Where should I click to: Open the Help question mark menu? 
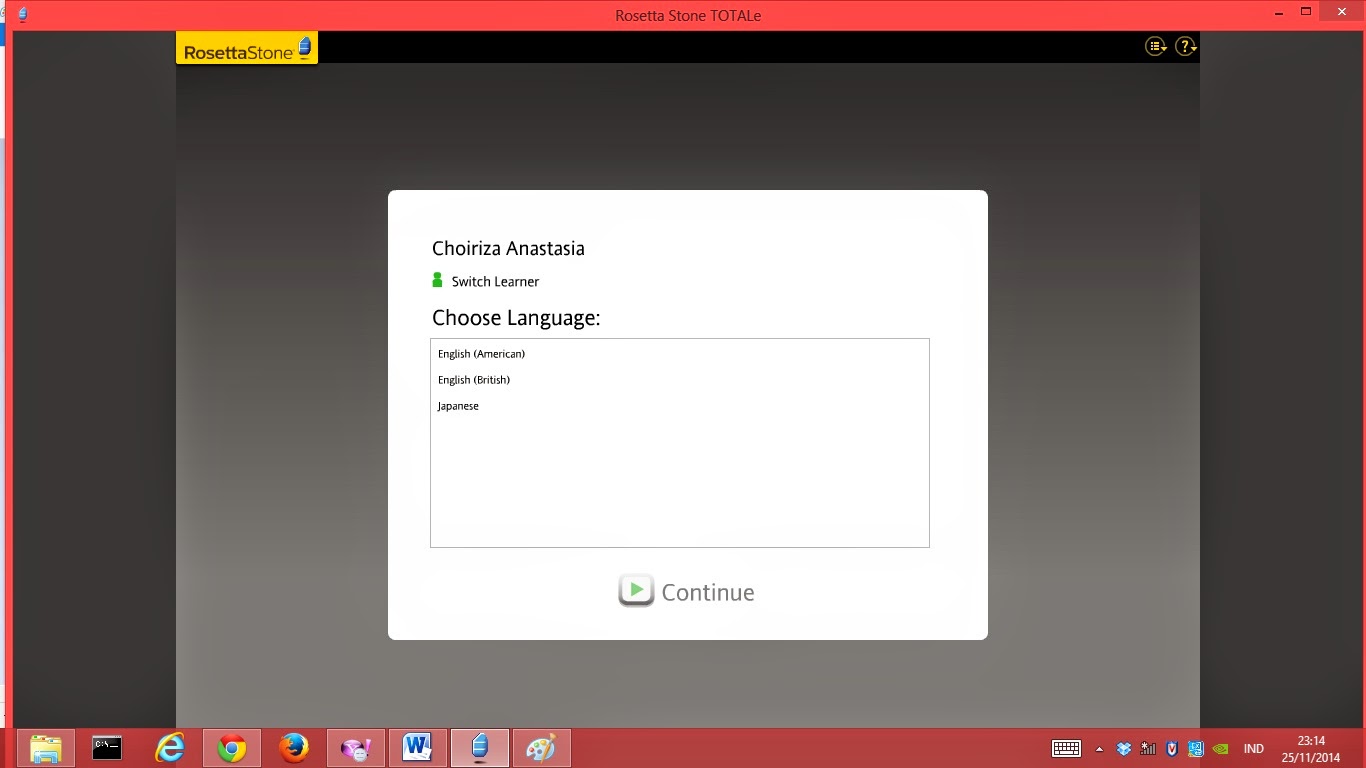pos(1186,46)
